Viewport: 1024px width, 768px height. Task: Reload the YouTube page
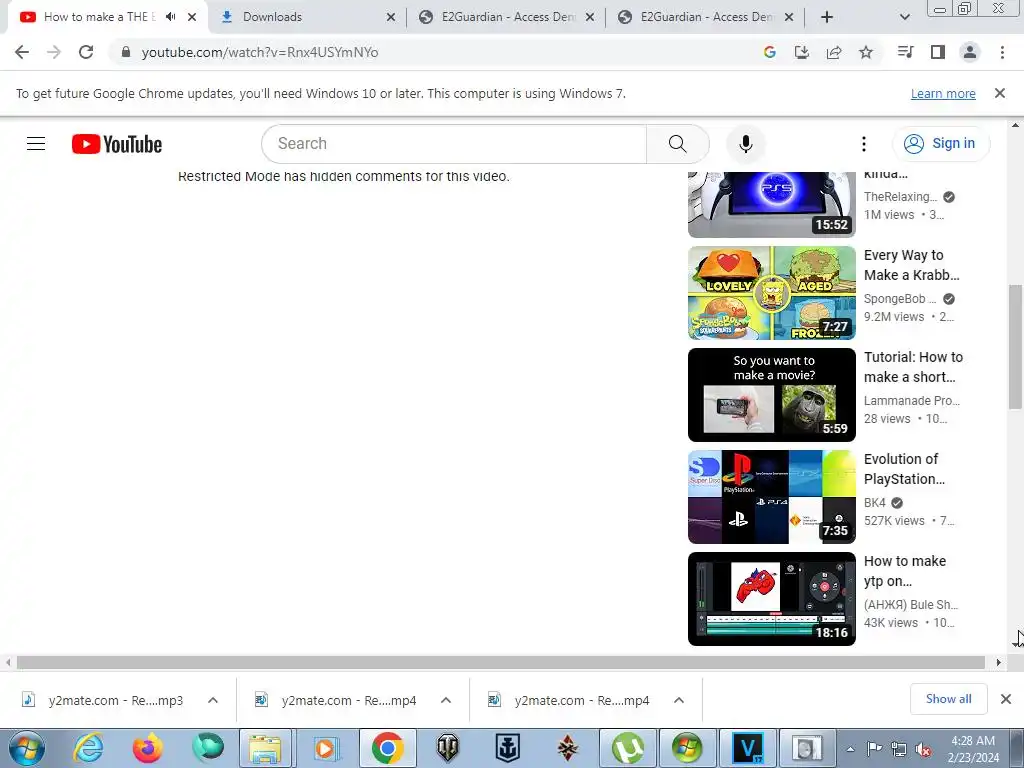[x=86, y=52]
